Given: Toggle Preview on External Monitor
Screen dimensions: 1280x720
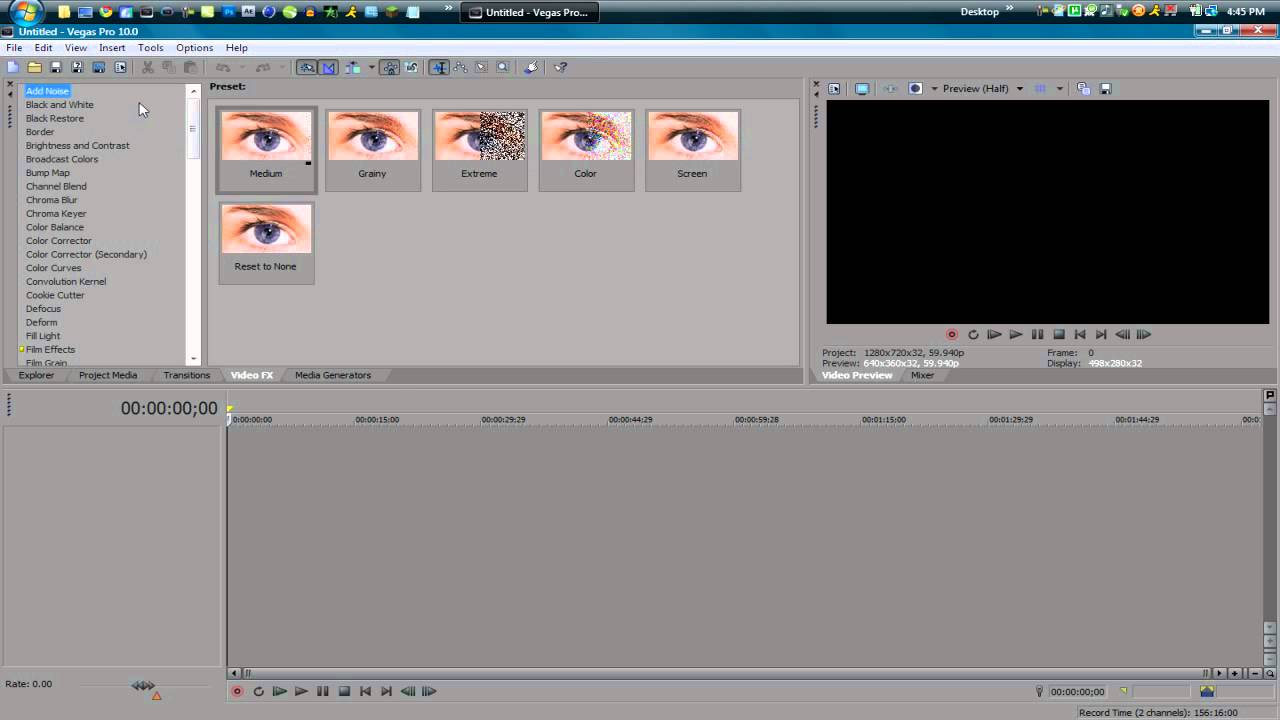Looking at the screenshot, I should point(862,88).
